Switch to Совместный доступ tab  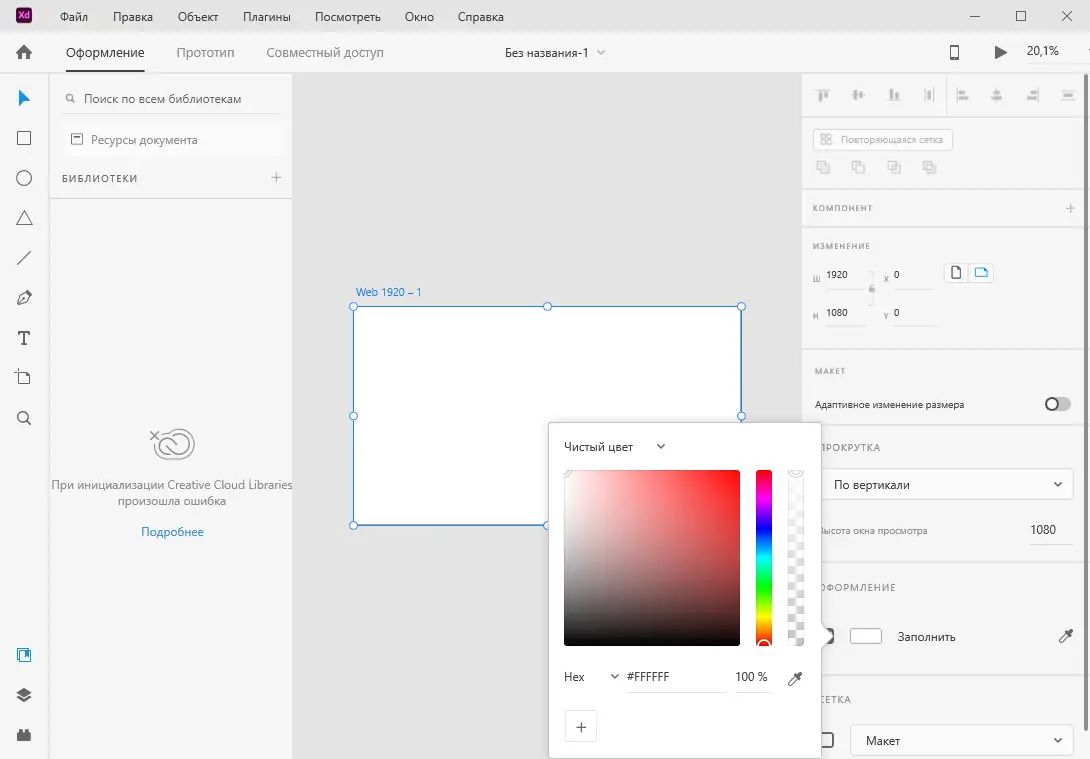point(325,52)
